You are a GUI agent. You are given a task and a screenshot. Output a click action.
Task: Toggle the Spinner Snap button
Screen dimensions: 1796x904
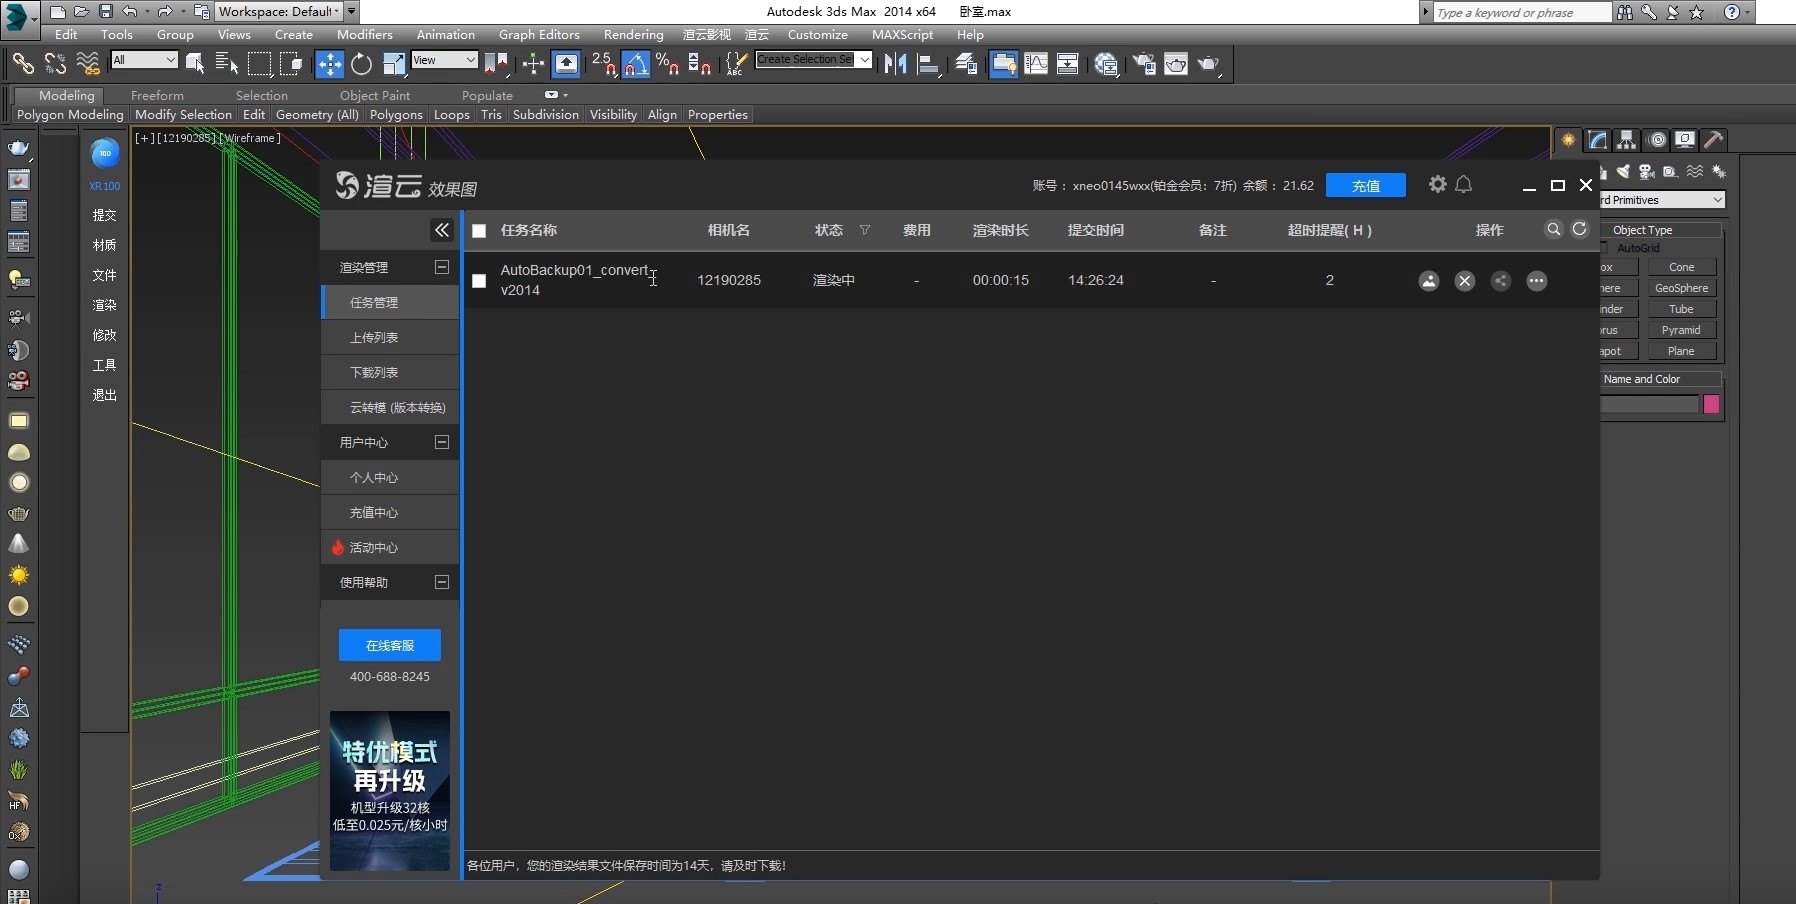(x=700, y=64)
